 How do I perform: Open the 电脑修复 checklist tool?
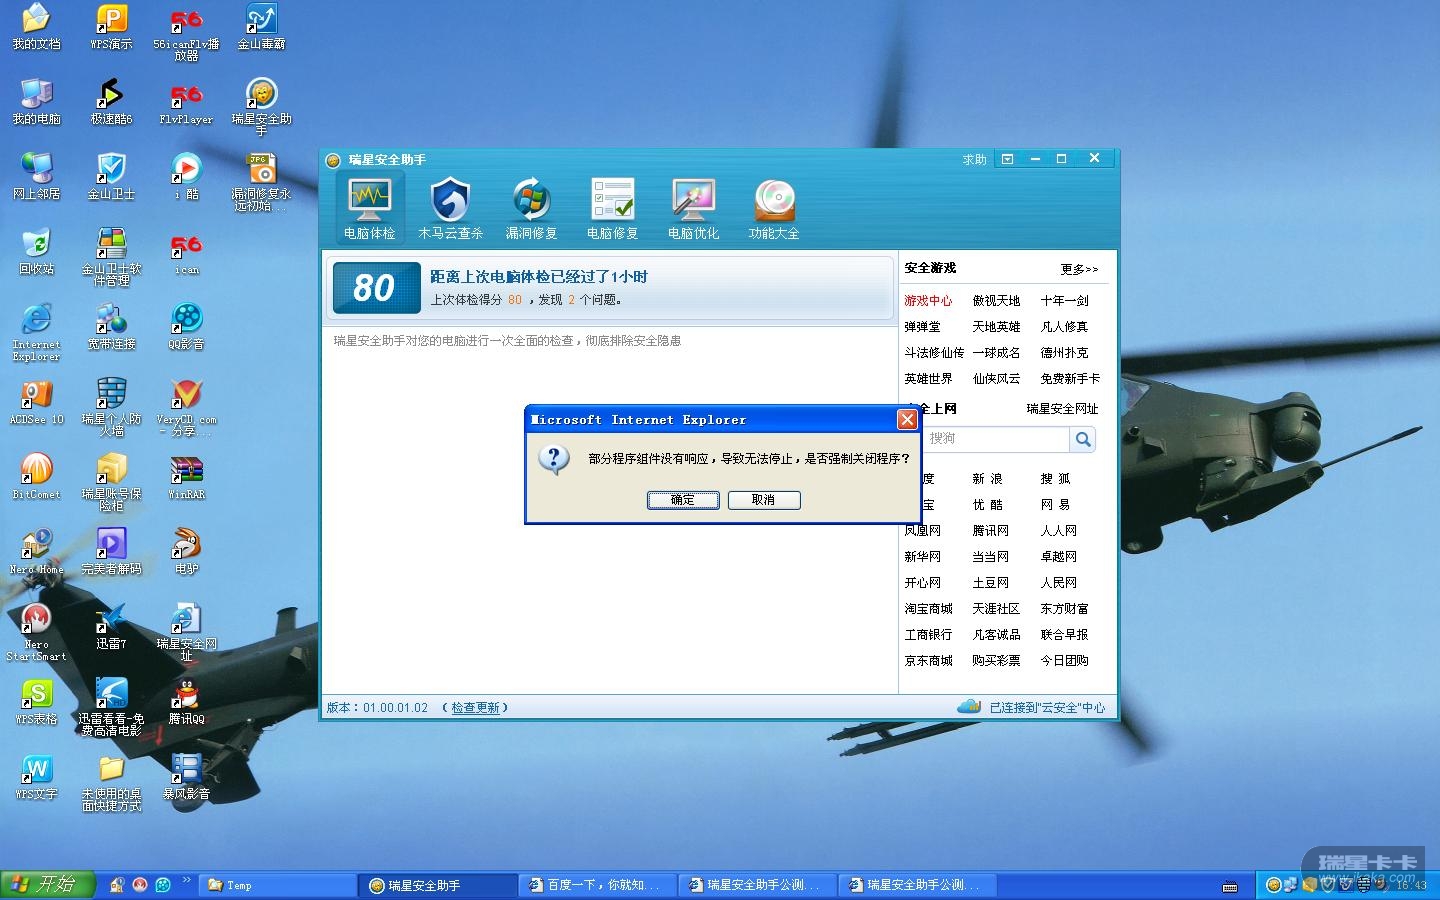click(x=612, y=208)
